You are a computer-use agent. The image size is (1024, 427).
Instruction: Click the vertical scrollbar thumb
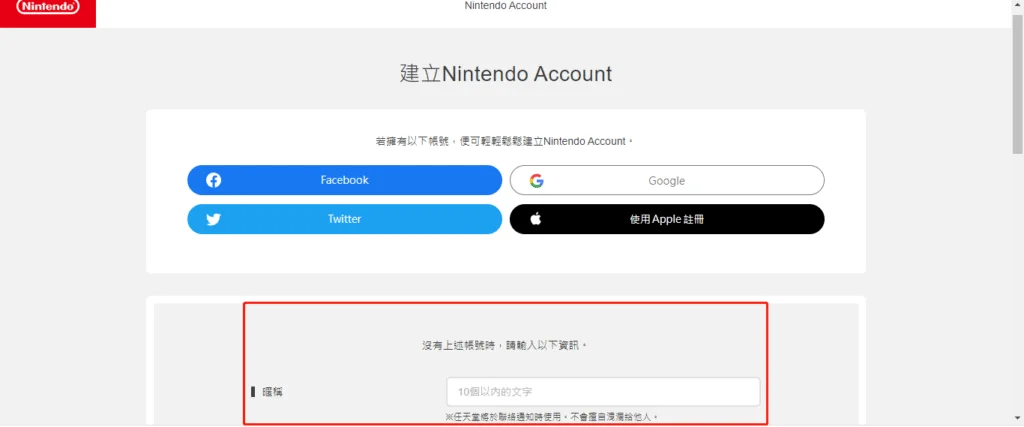coord(1018,82)
